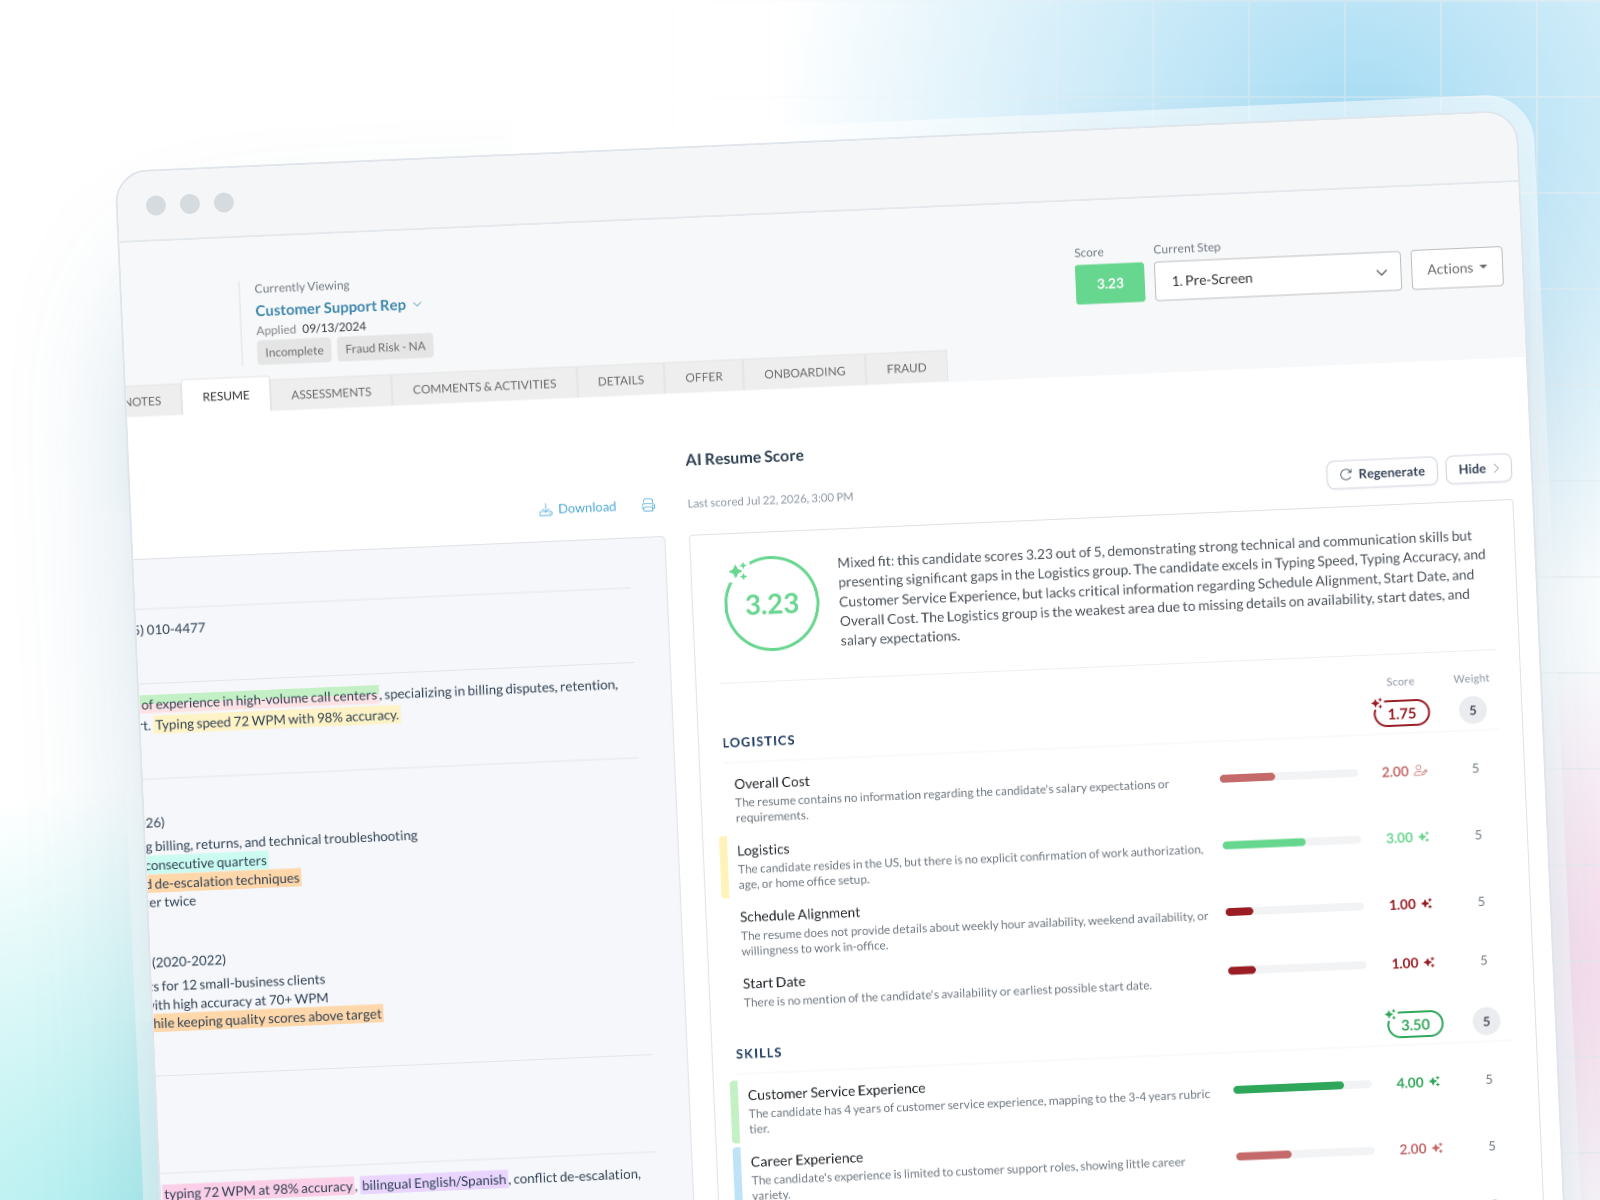Click highlighted 'bilingual English/Spanish' text
Viewport: 1600px width, 1200px height.
coord(434,1182)
